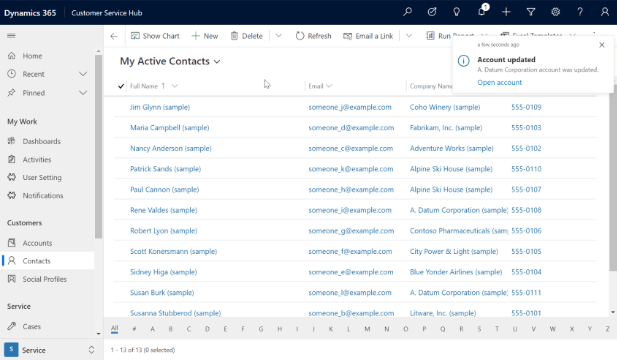
Task: Click Run Report command
Action: click(x=450, y=36)
